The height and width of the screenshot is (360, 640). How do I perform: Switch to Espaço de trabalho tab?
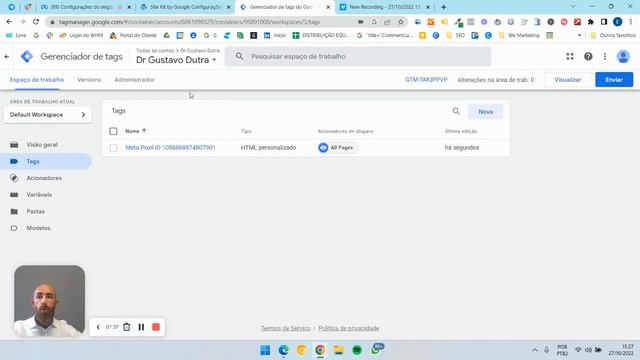37,80
